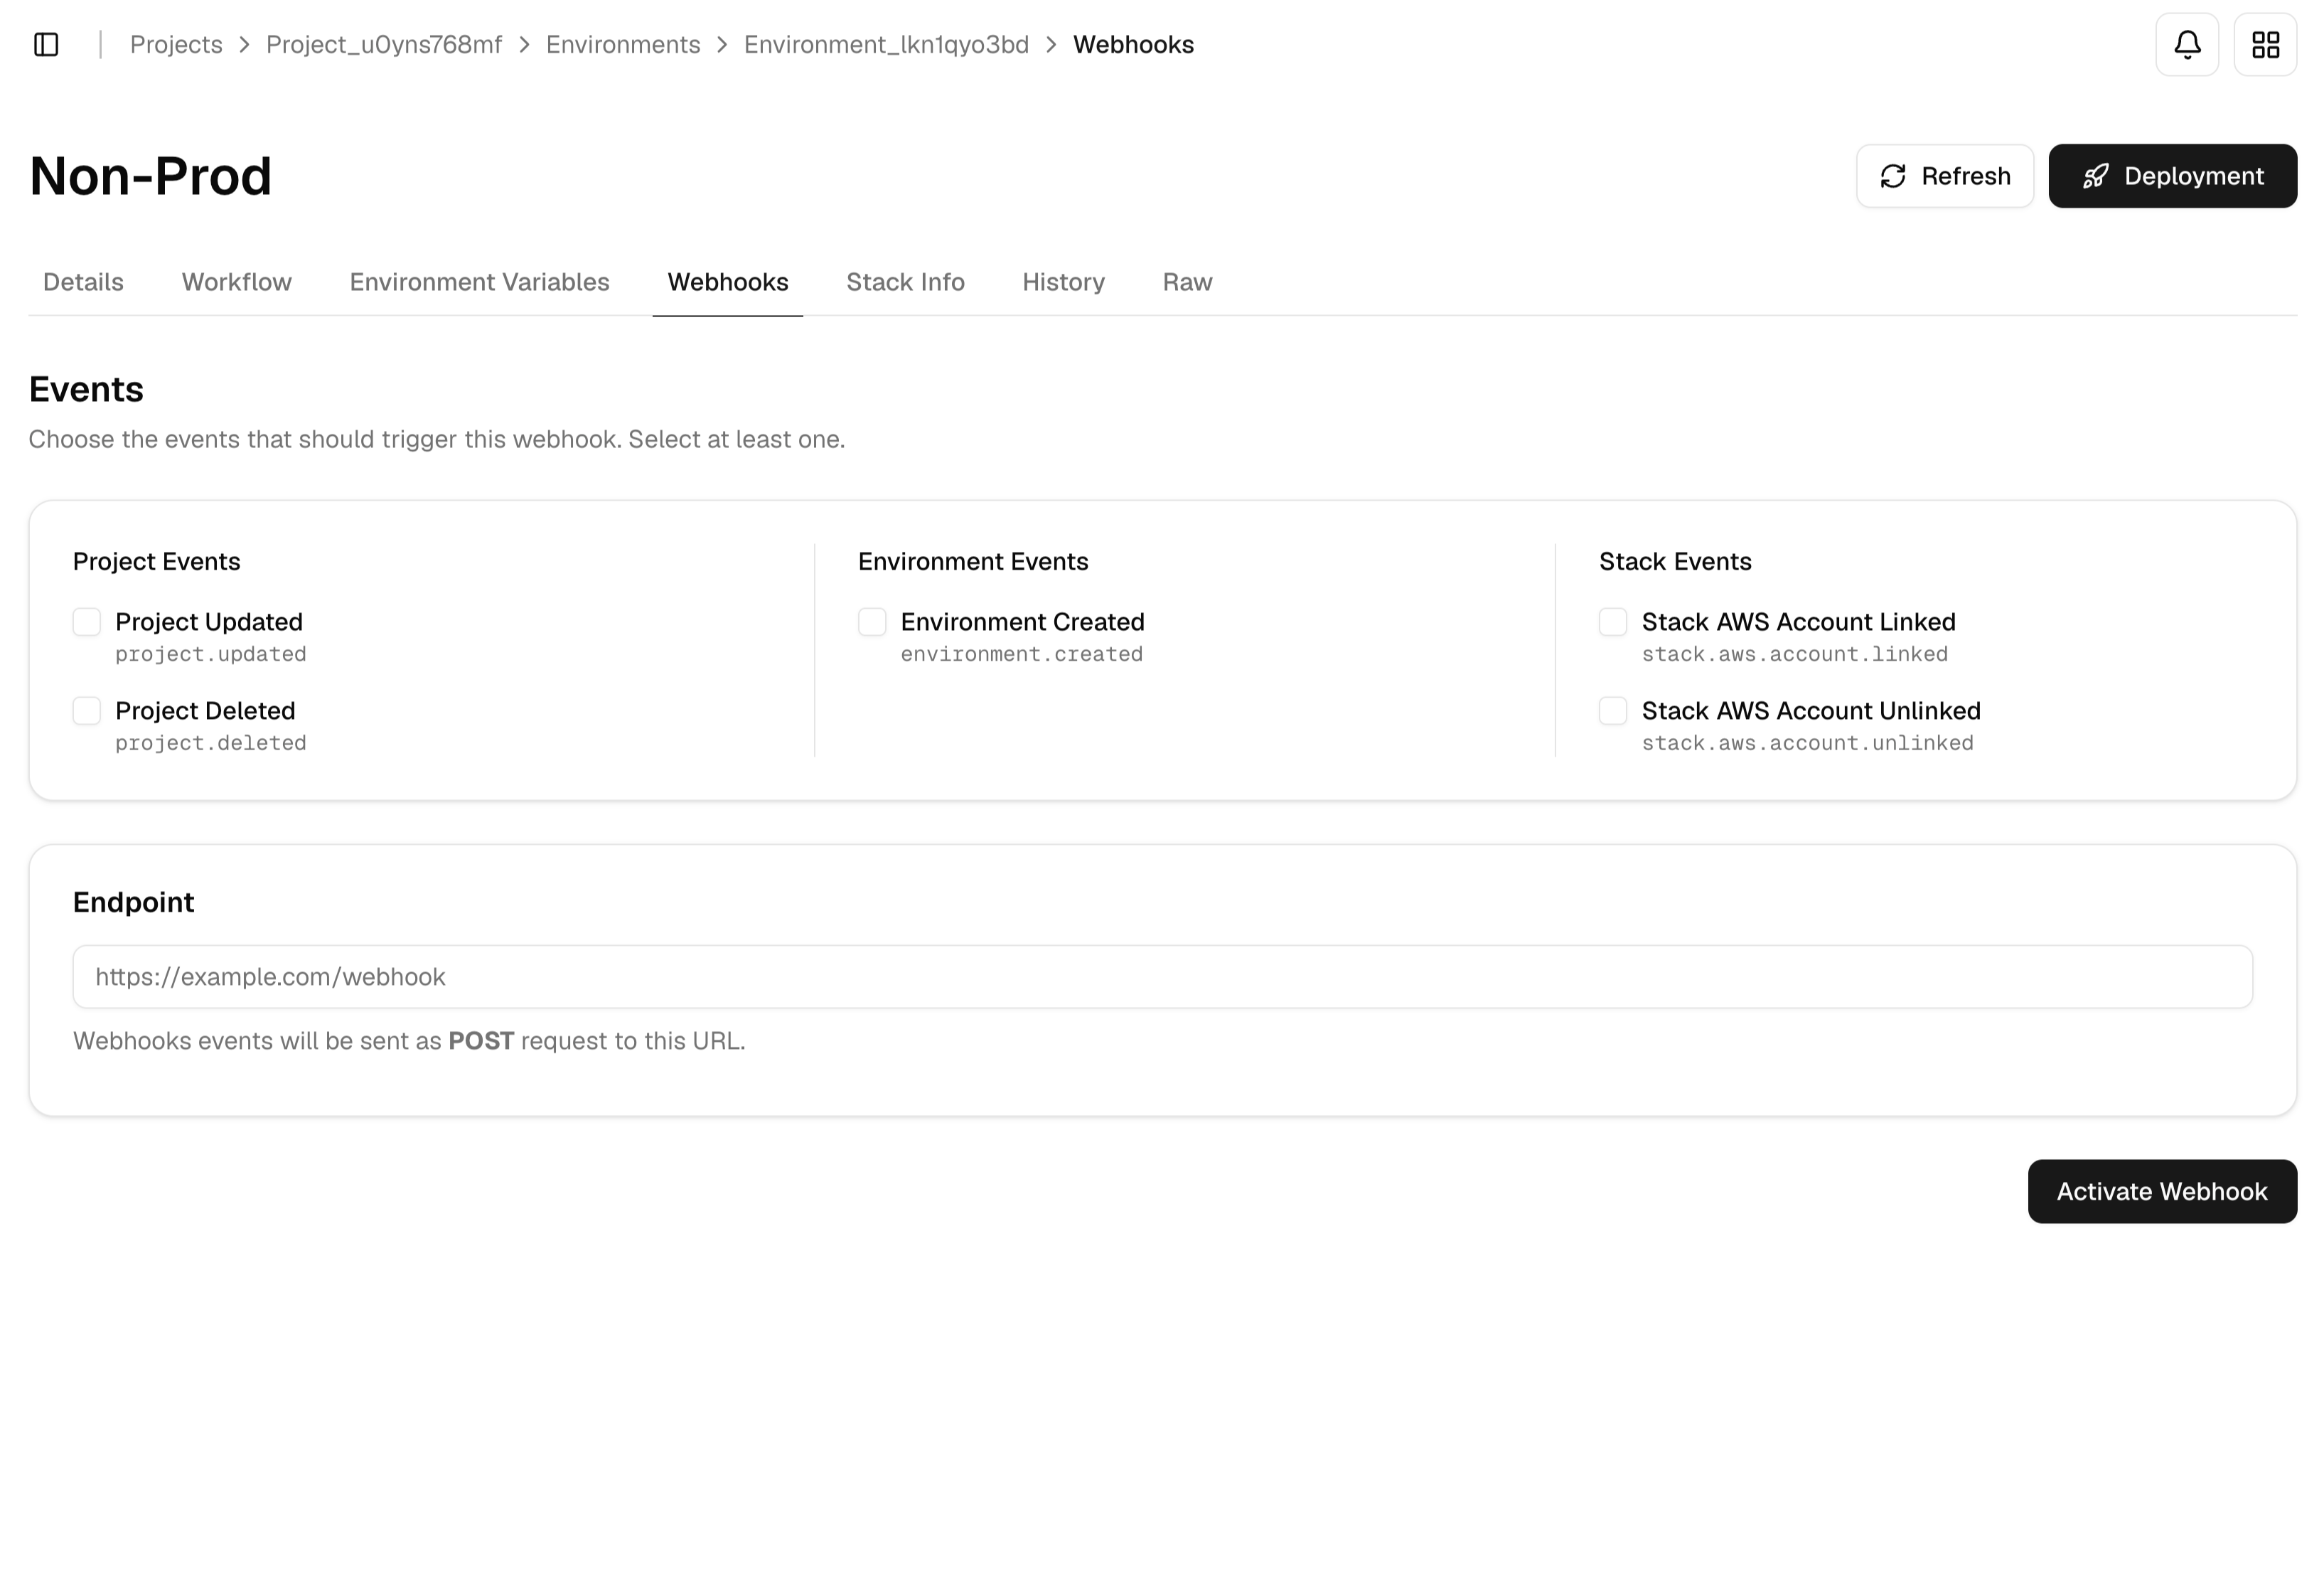Image resolution: width=2324 pixels, height=1578 pixels.
Task: Click the Webhooks breadcrumb text
Action: pos(1133,45)
